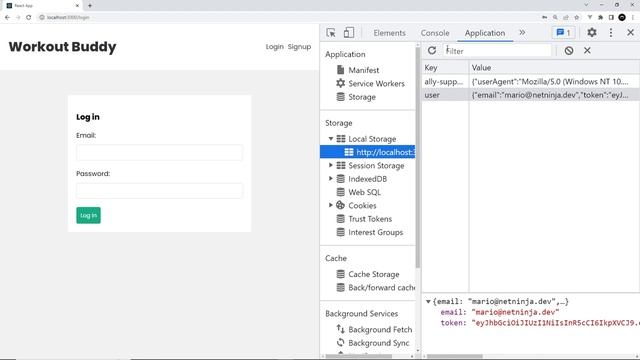640x360 pixels.
Task: Collapse the Local Storage tree node
Action: tap(331, 139)
